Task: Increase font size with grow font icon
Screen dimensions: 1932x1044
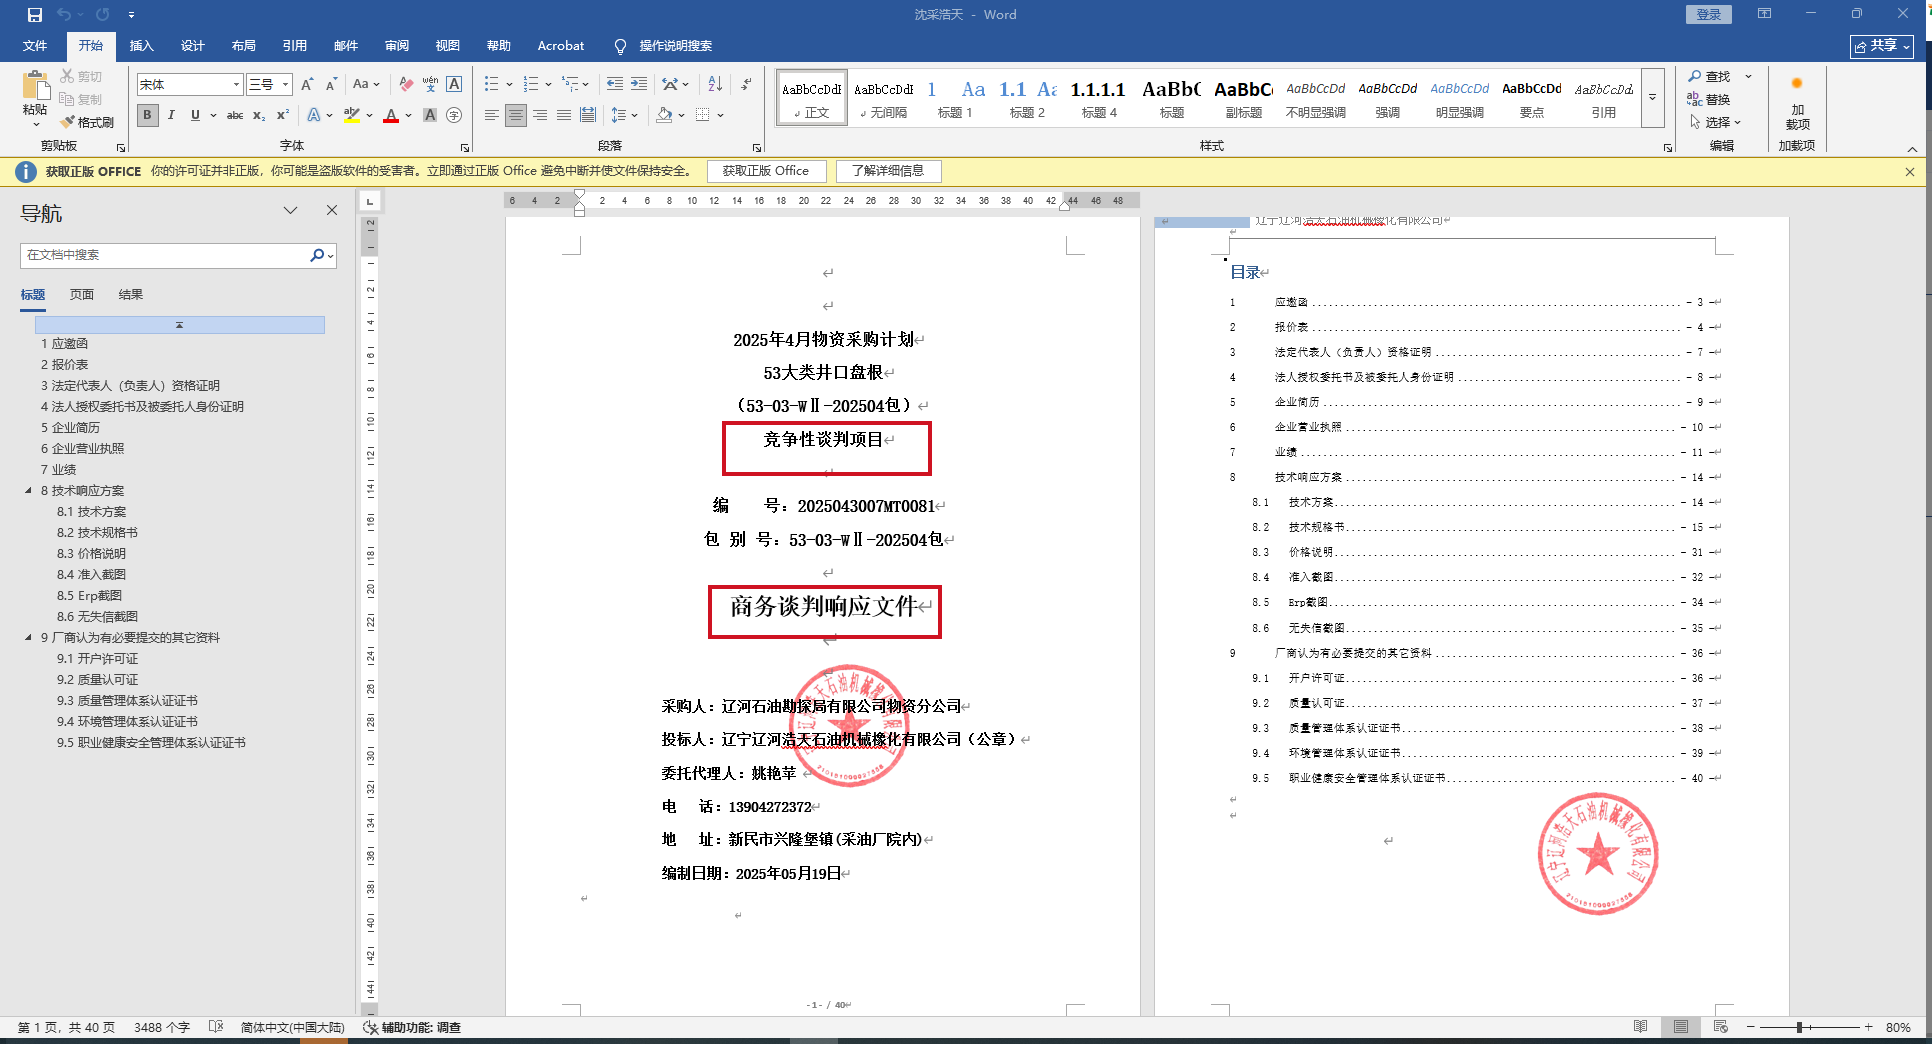Action: pyautogui.click(x=307, y=85)
